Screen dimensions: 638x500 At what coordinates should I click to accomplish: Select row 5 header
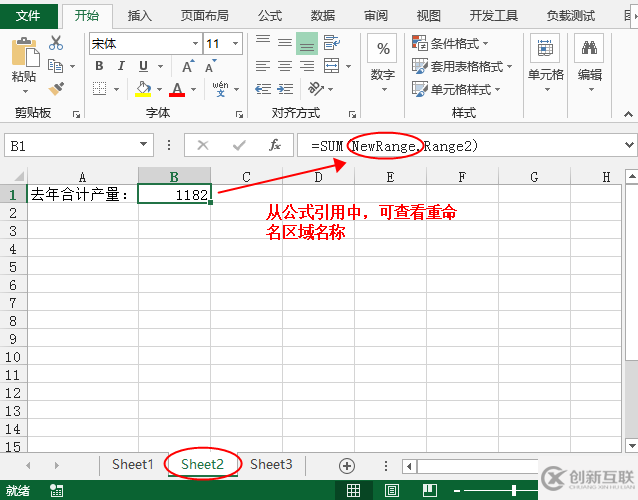(x=13, y=266)
